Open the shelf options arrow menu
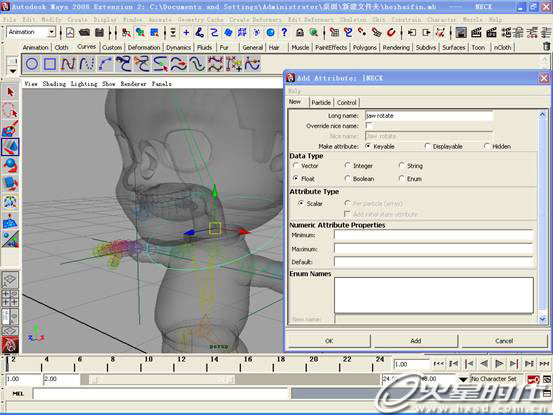553x415 pixels. tap(13, 71)
